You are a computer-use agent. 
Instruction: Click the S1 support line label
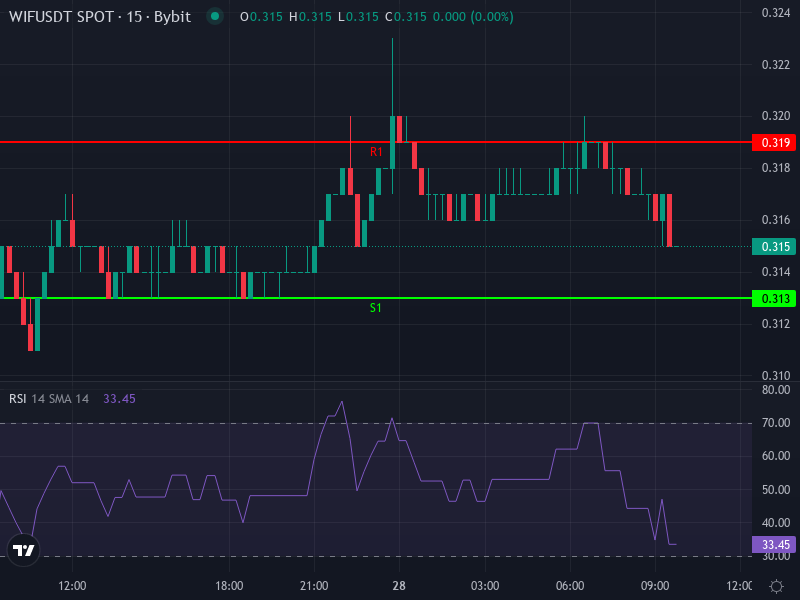pyautogui.click(x=374, y=308)
